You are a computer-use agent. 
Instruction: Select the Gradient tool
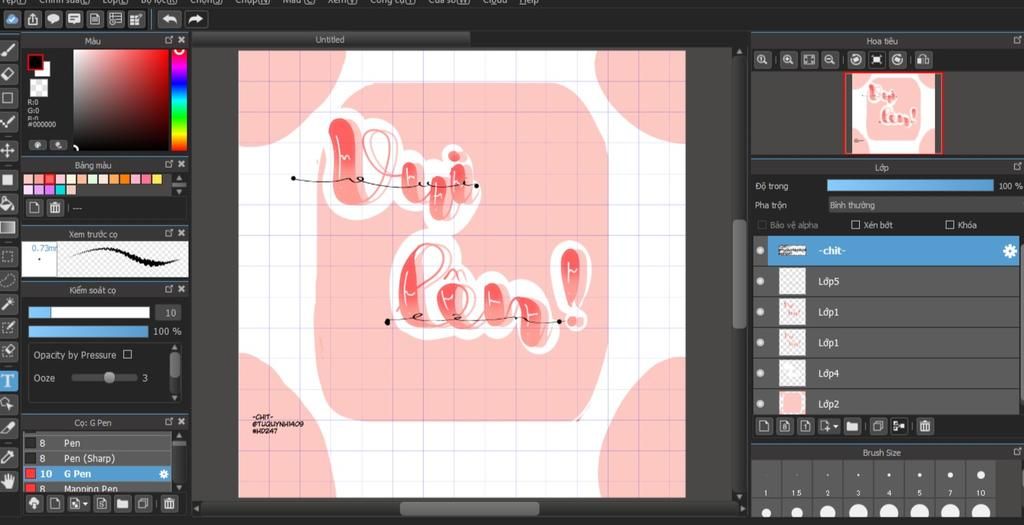click(x=8, y=227)
